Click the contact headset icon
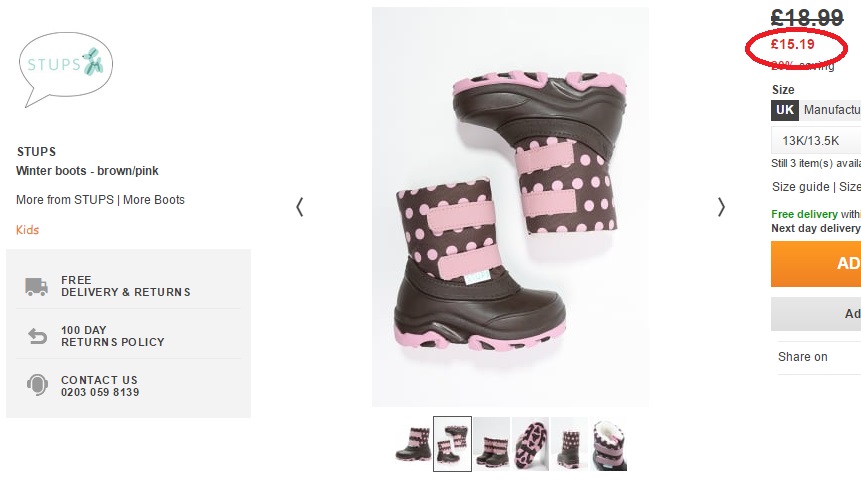The height and width of the screenshot is (485, 861). point(37,385)
